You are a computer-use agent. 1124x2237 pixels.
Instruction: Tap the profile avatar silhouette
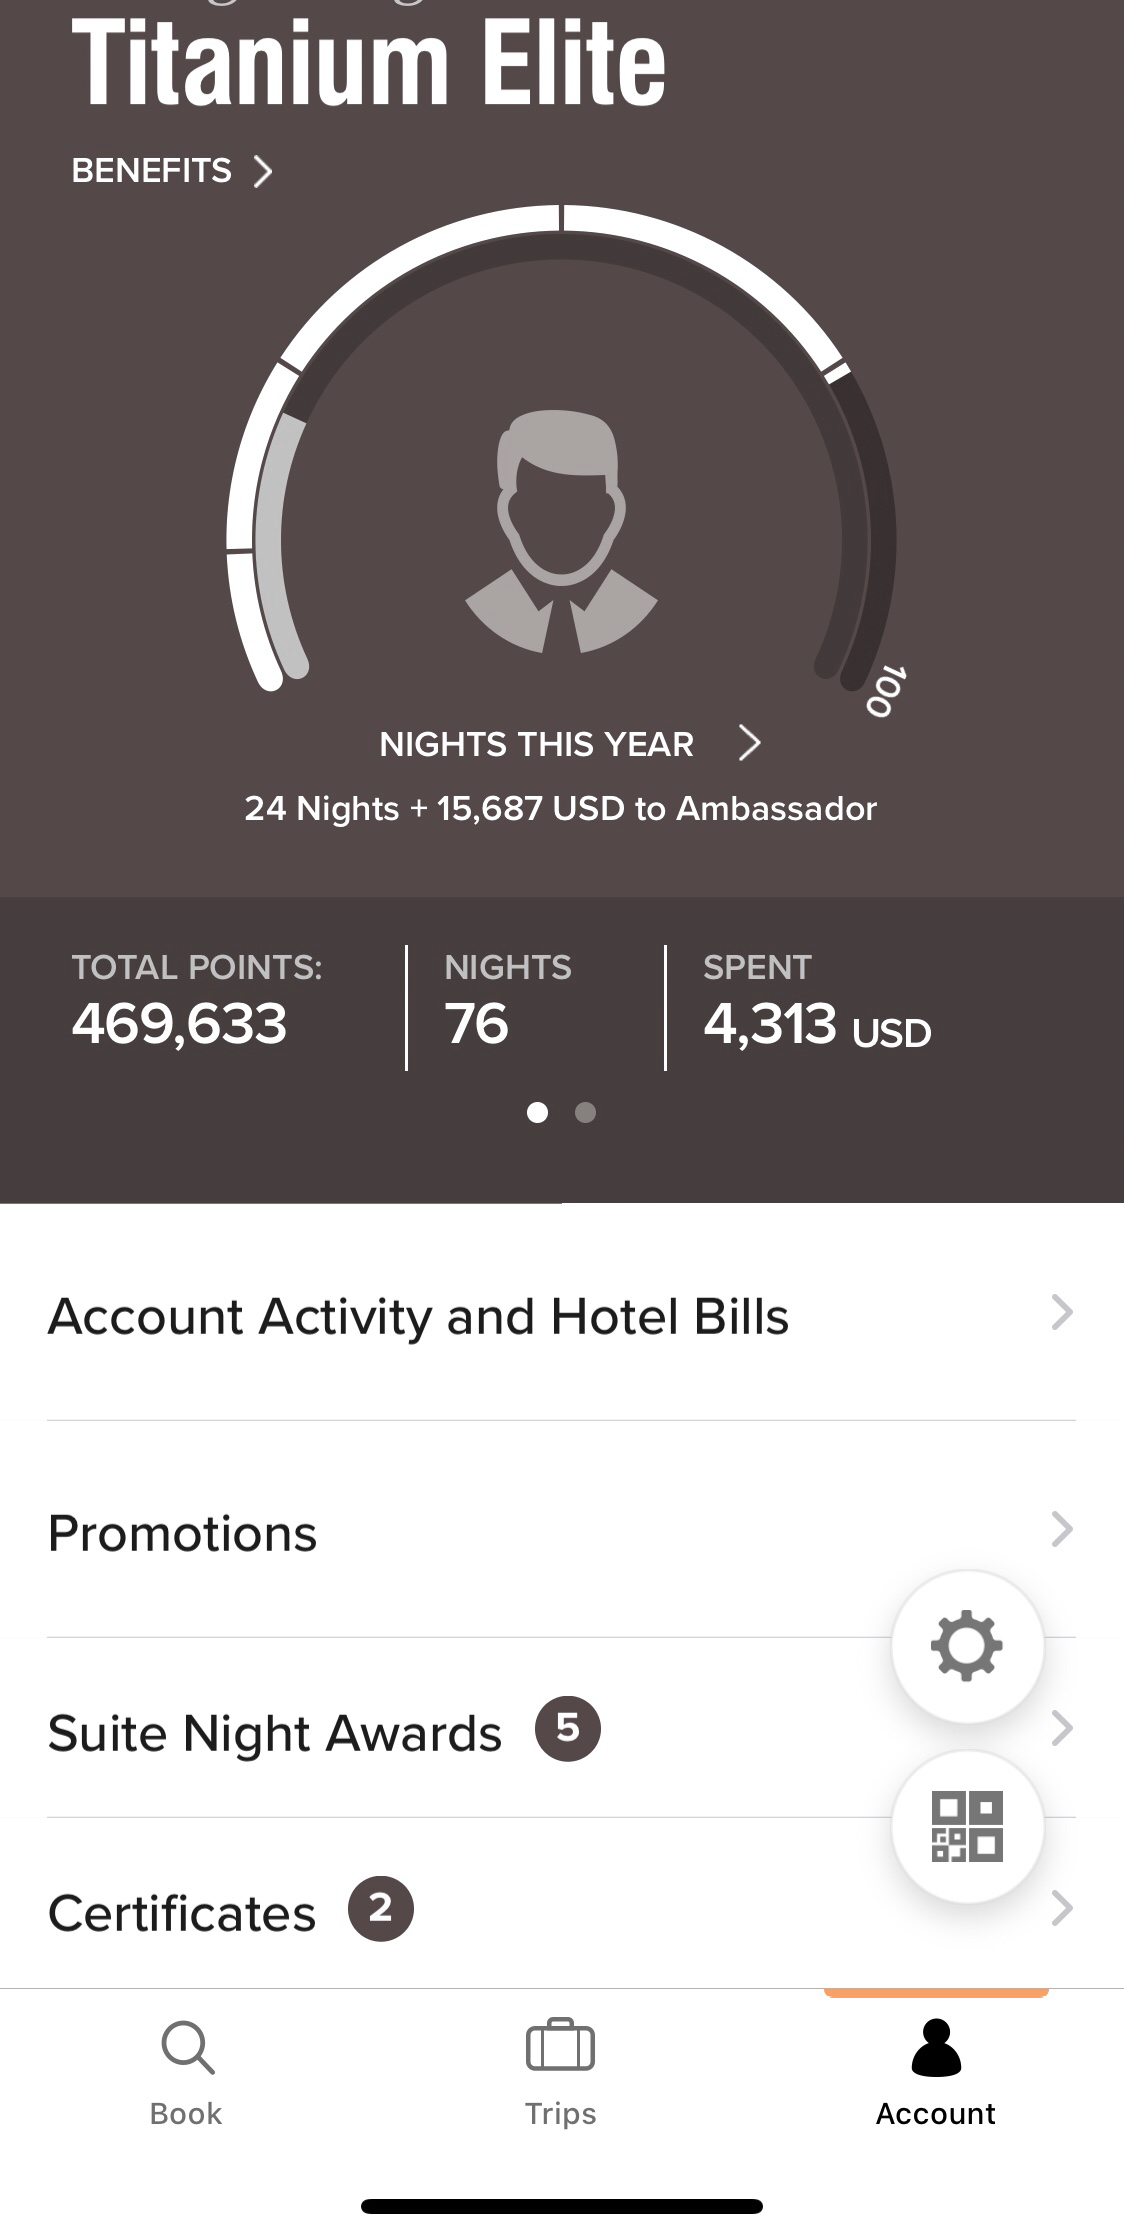click(561, 532)
